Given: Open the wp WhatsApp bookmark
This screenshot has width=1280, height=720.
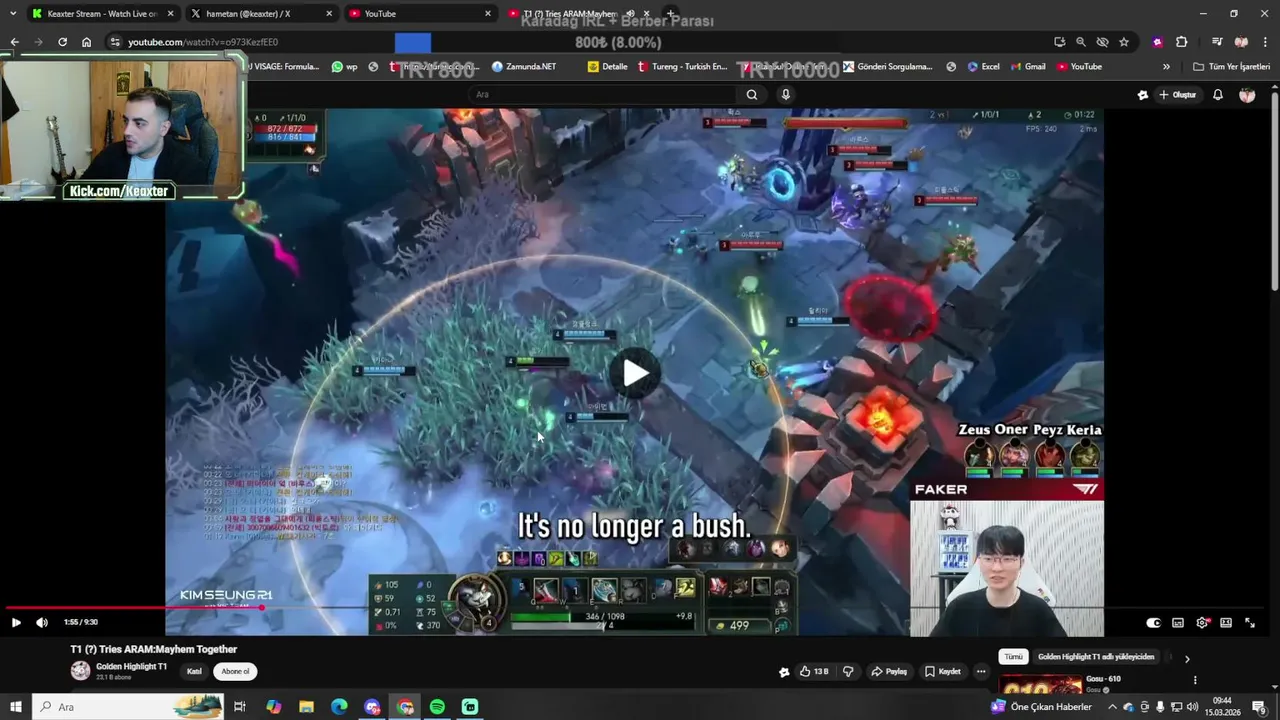Looking at the screenshot, I should click(x=345, y=67).
